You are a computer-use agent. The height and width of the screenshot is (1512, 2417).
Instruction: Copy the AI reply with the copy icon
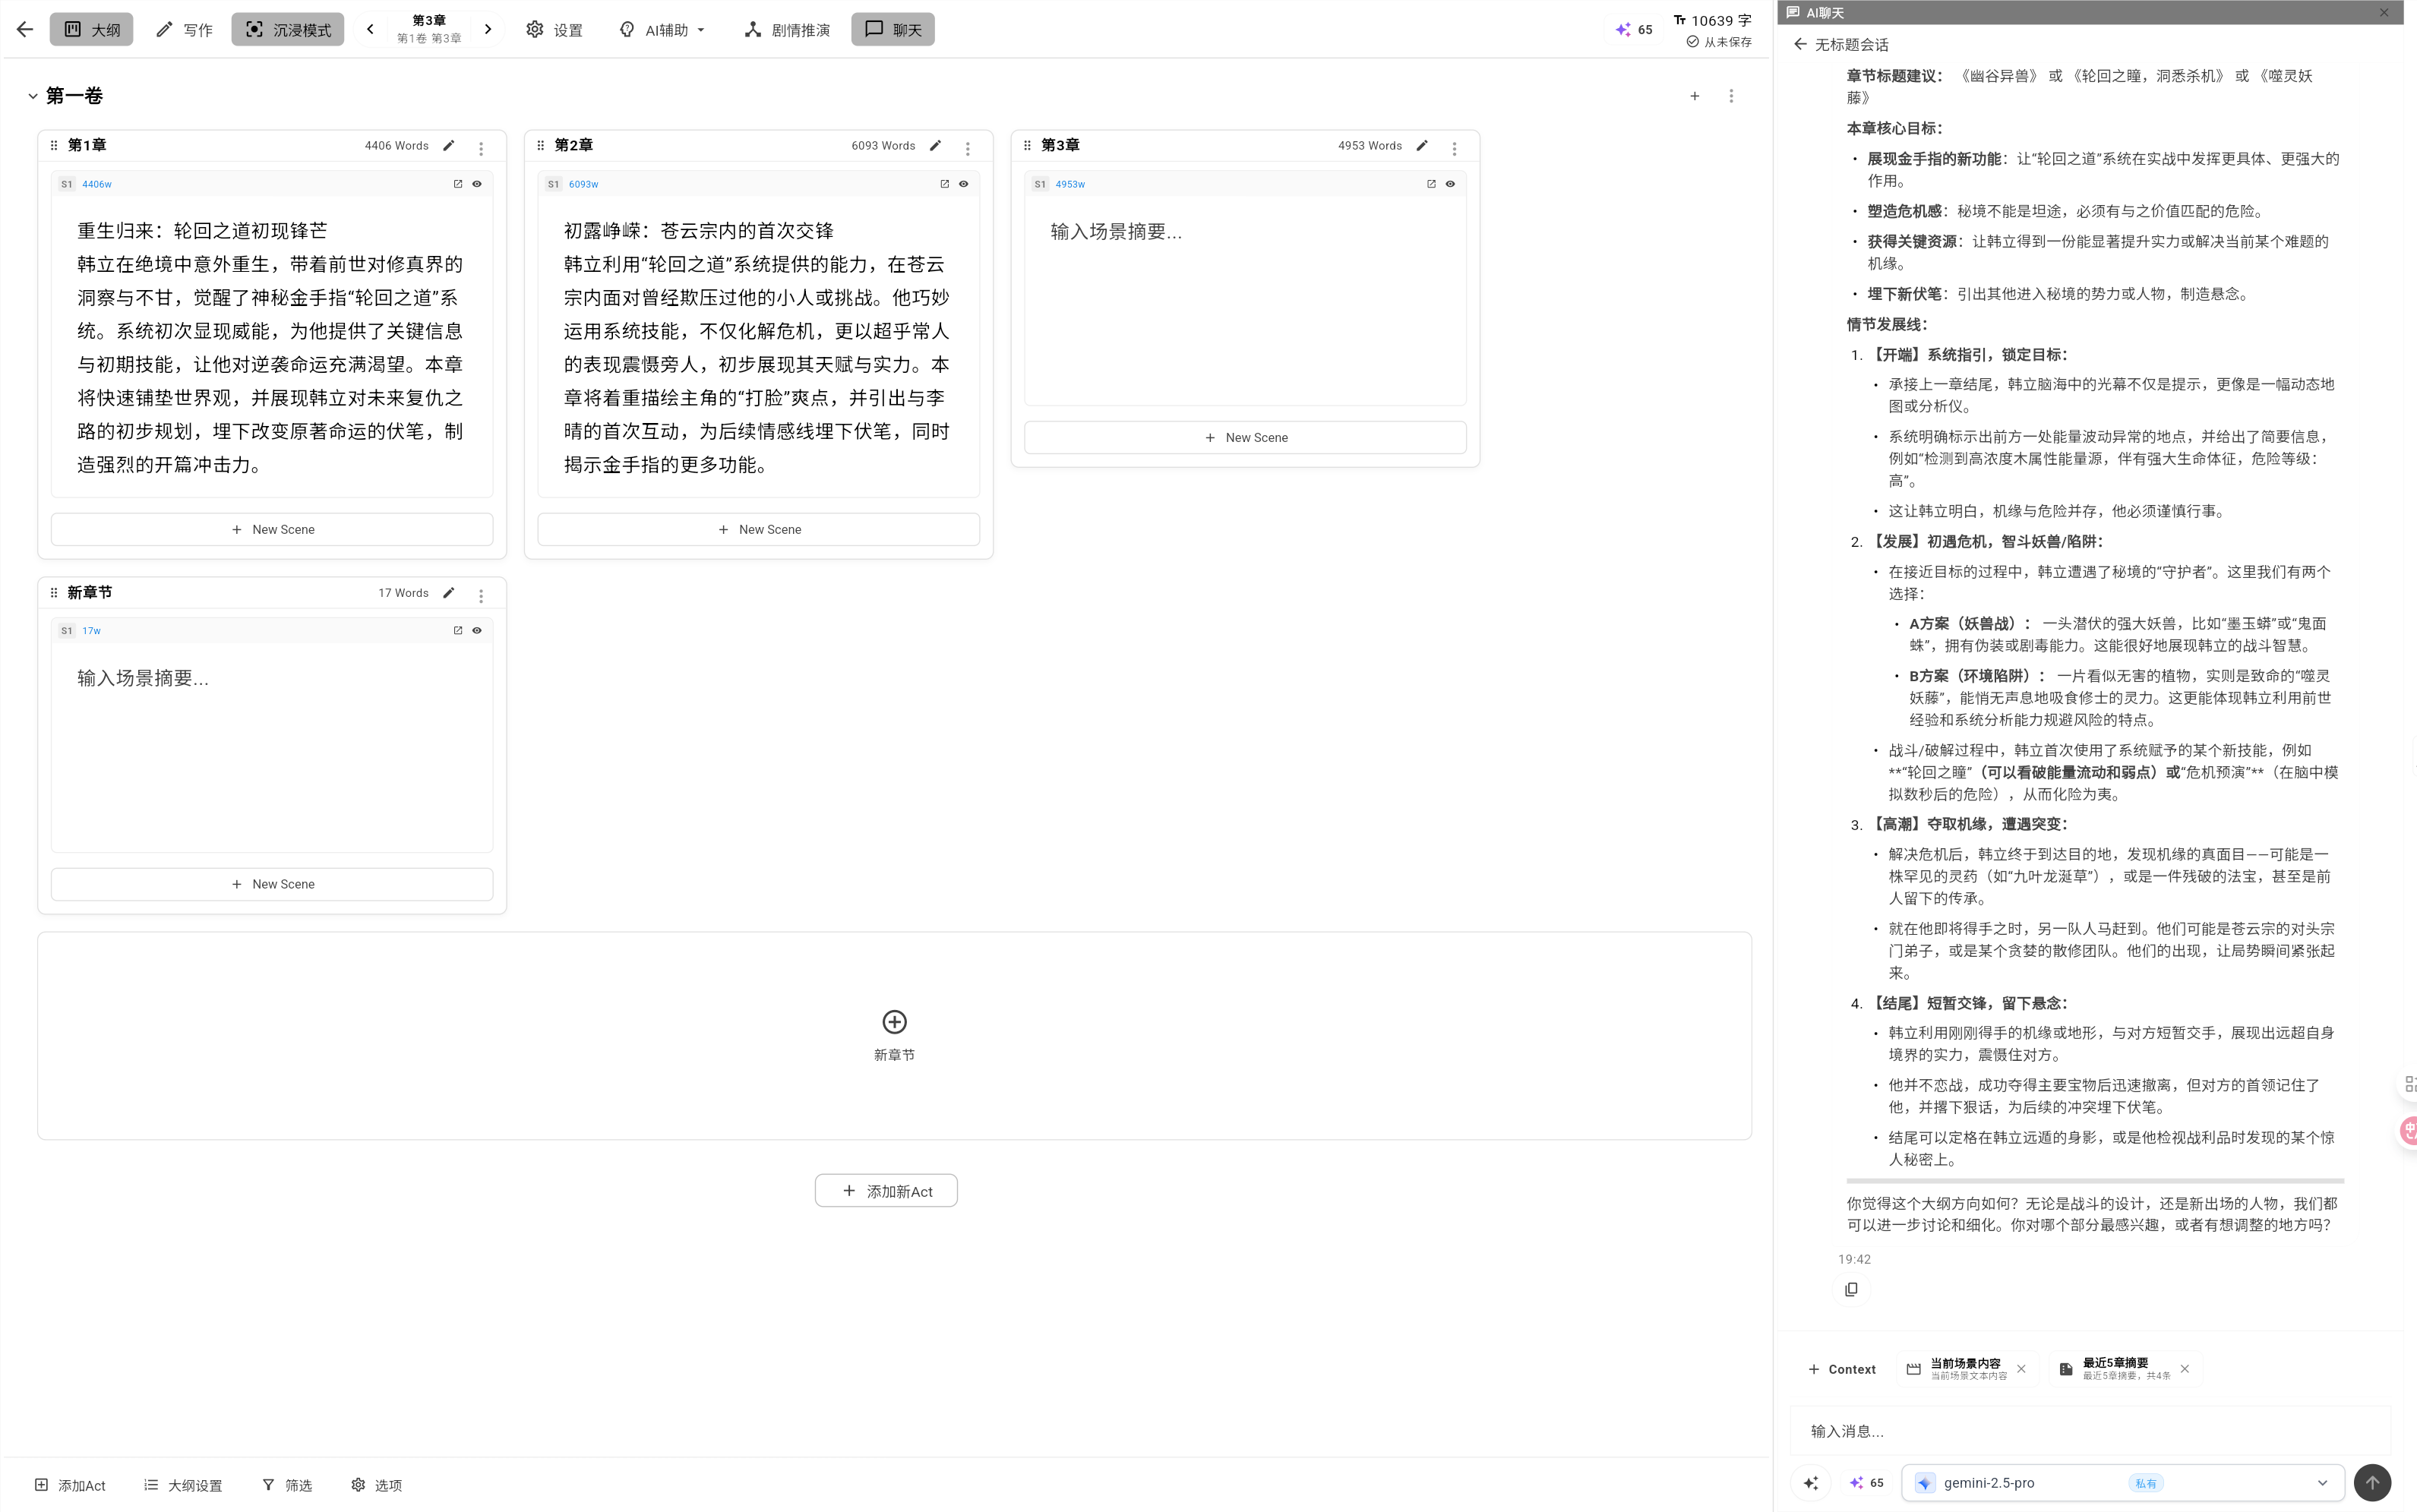[1852, 1290]
